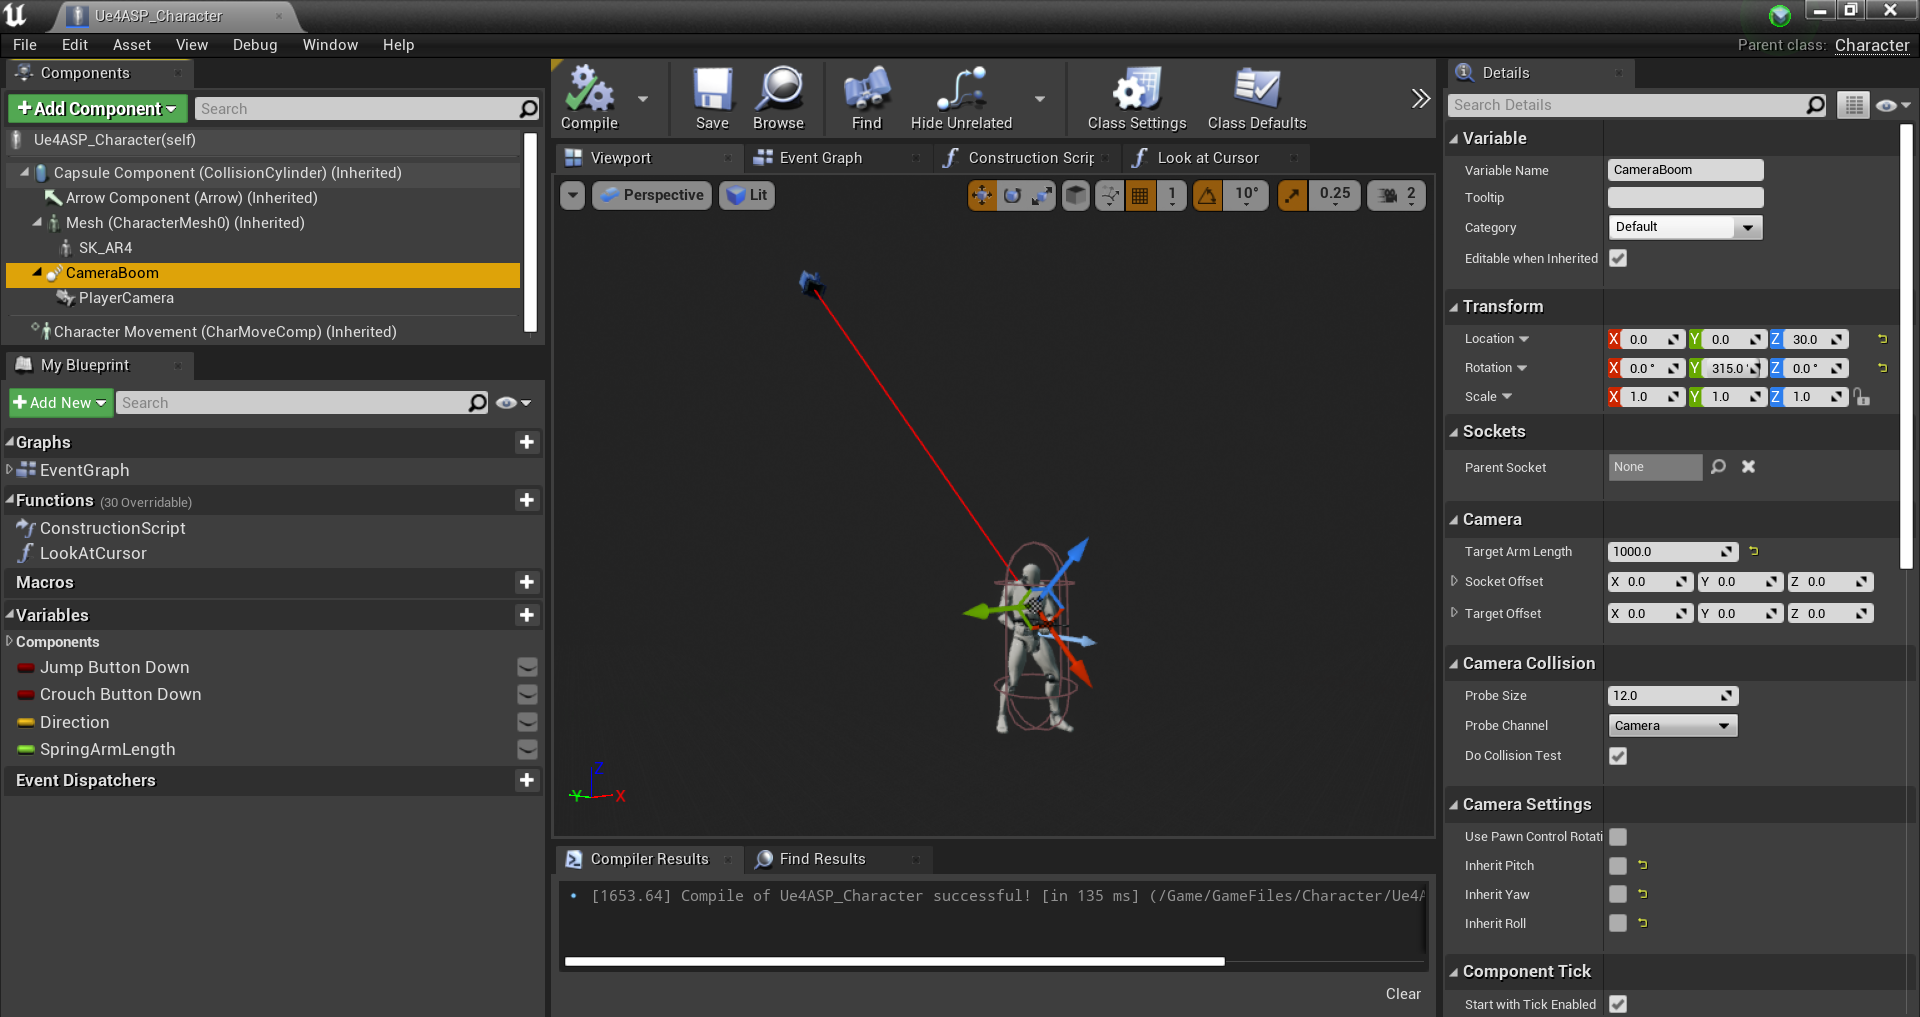Click the Find icon in the toolbar
Viewport: 1920px width, 1017px height.
(x=864, y=95)
